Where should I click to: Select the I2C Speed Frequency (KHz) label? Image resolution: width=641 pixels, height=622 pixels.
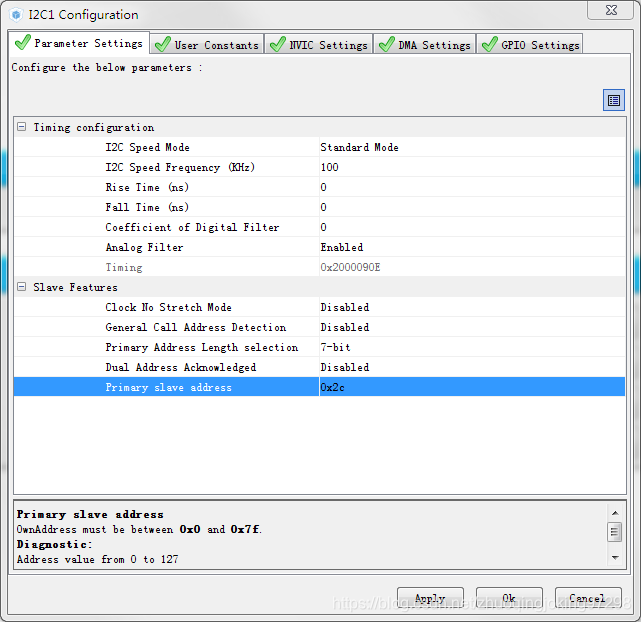(x=180, y=167)
